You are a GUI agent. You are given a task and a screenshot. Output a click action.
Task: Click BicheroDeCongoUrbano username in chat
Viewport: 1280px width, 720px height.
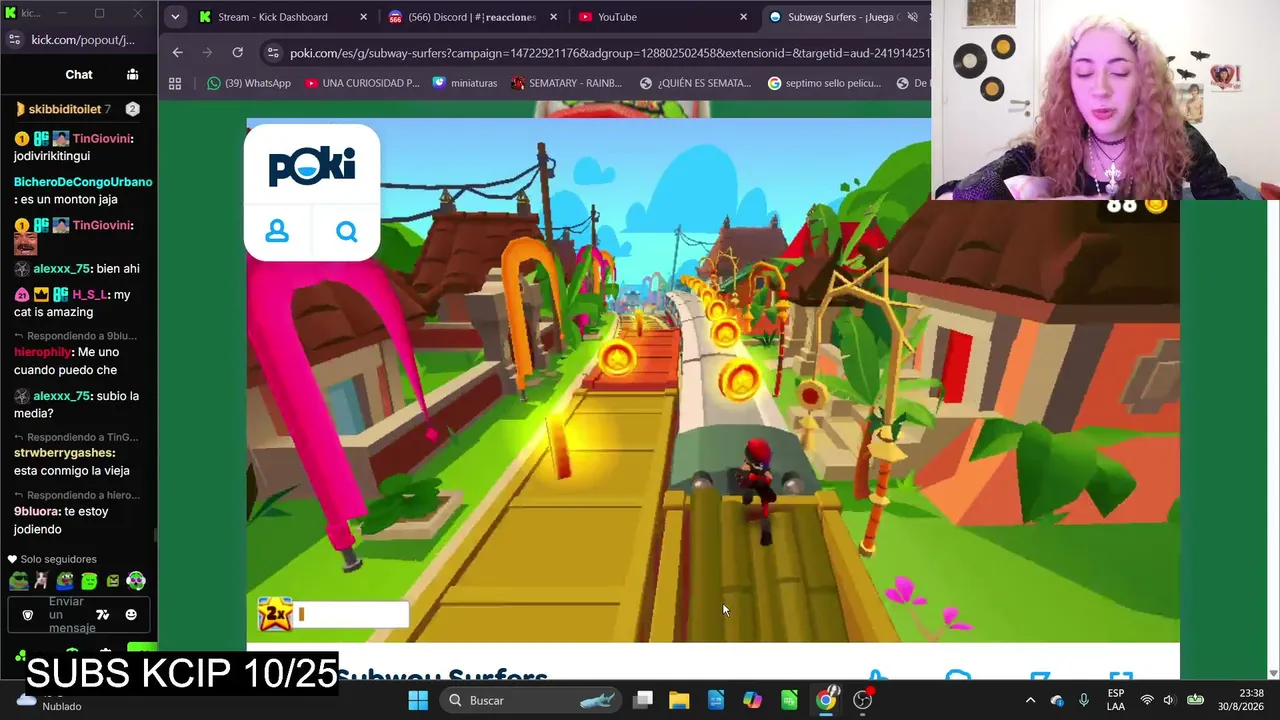tap(83, 182)
